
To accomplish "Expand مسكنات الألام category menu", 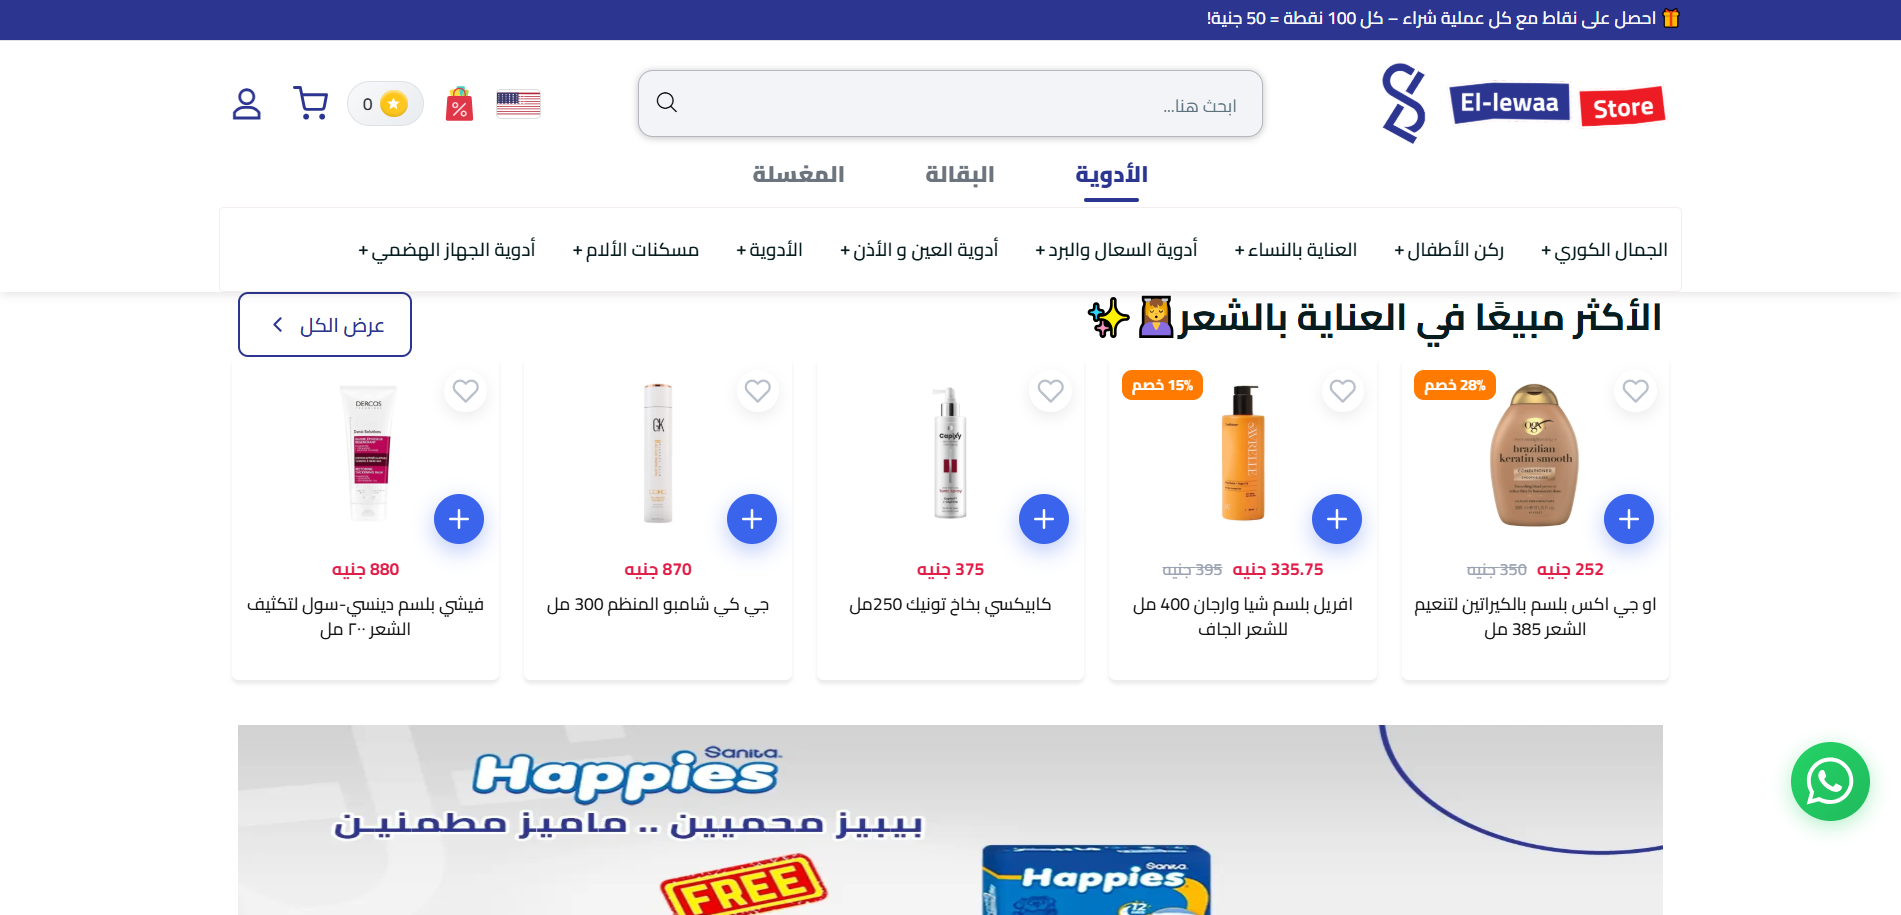I will pyautogui.click(x=635, y=250).
